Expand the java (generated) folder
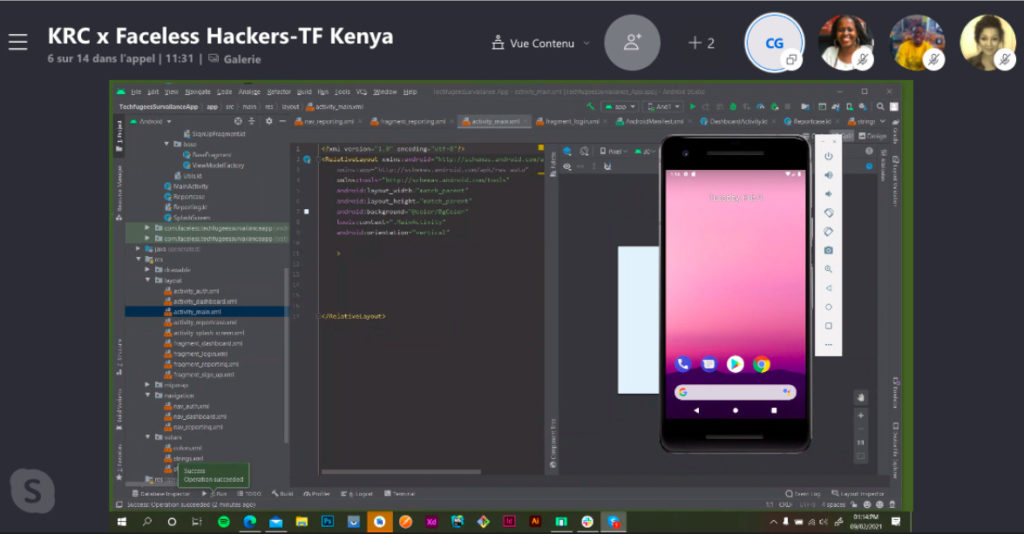Image resolution: width=1024 pixels, height=534 pixels. 138,249
